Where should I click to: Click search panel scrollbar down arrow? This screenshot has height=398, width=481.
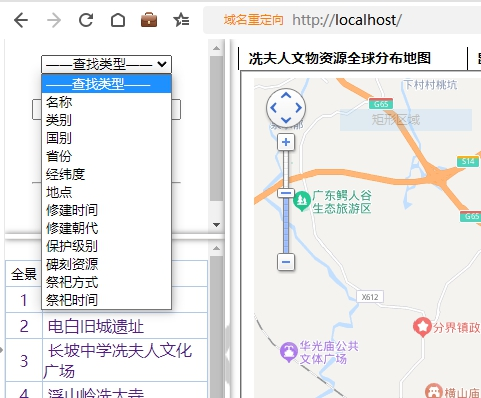point(216,225)
